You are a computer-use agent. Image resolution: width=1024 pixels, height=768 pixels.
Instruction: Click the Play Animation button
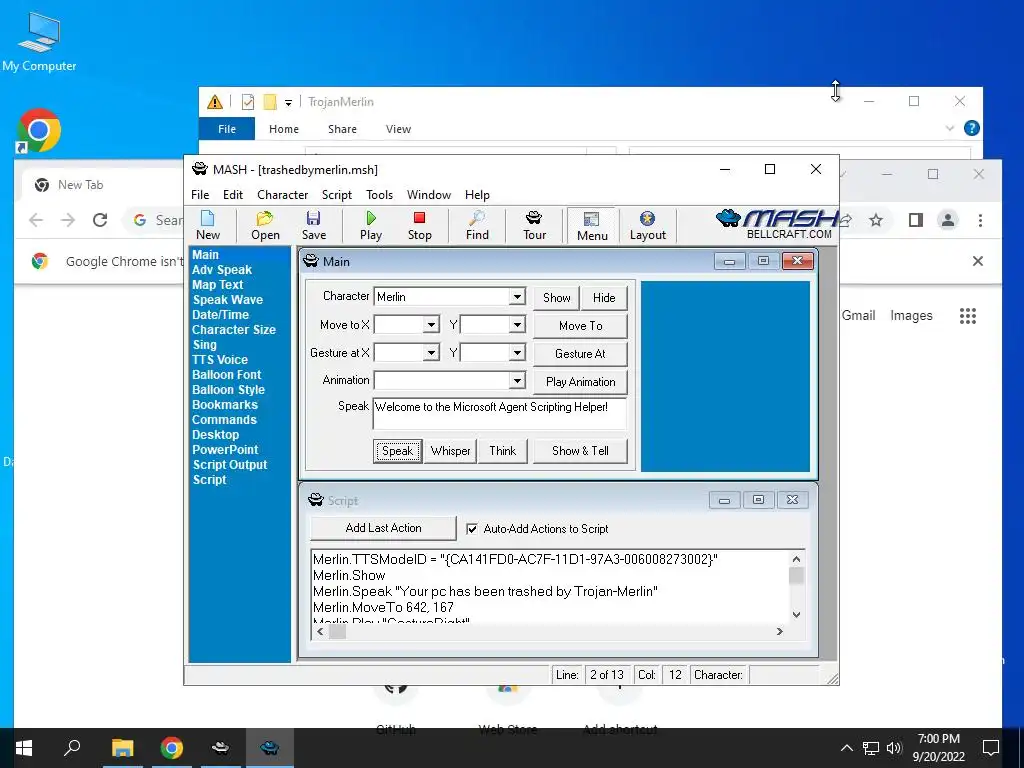581,382
